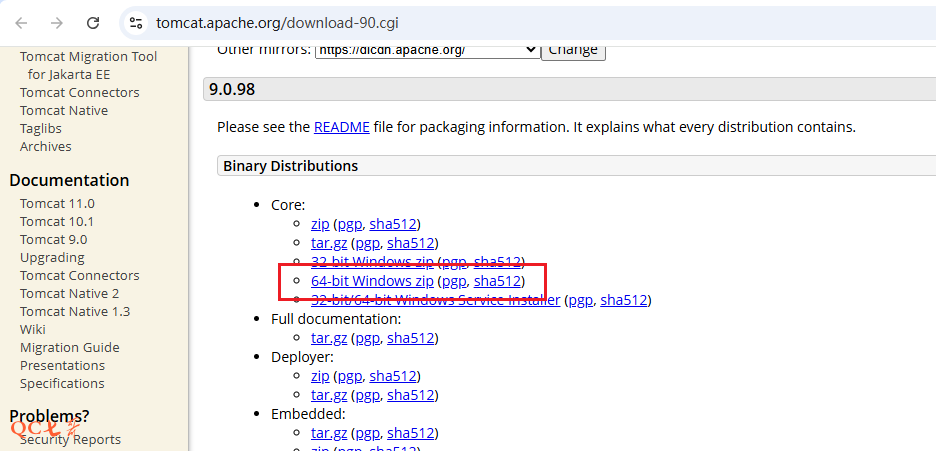Click the browser forward arrow
Screen dimensions: 936x451
point(57,22)
